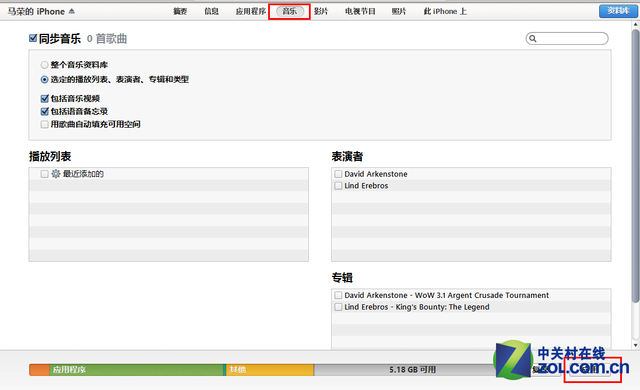Open the 电视节目 tab
Screen dimensions: 640x390
(x=360, y=11)
